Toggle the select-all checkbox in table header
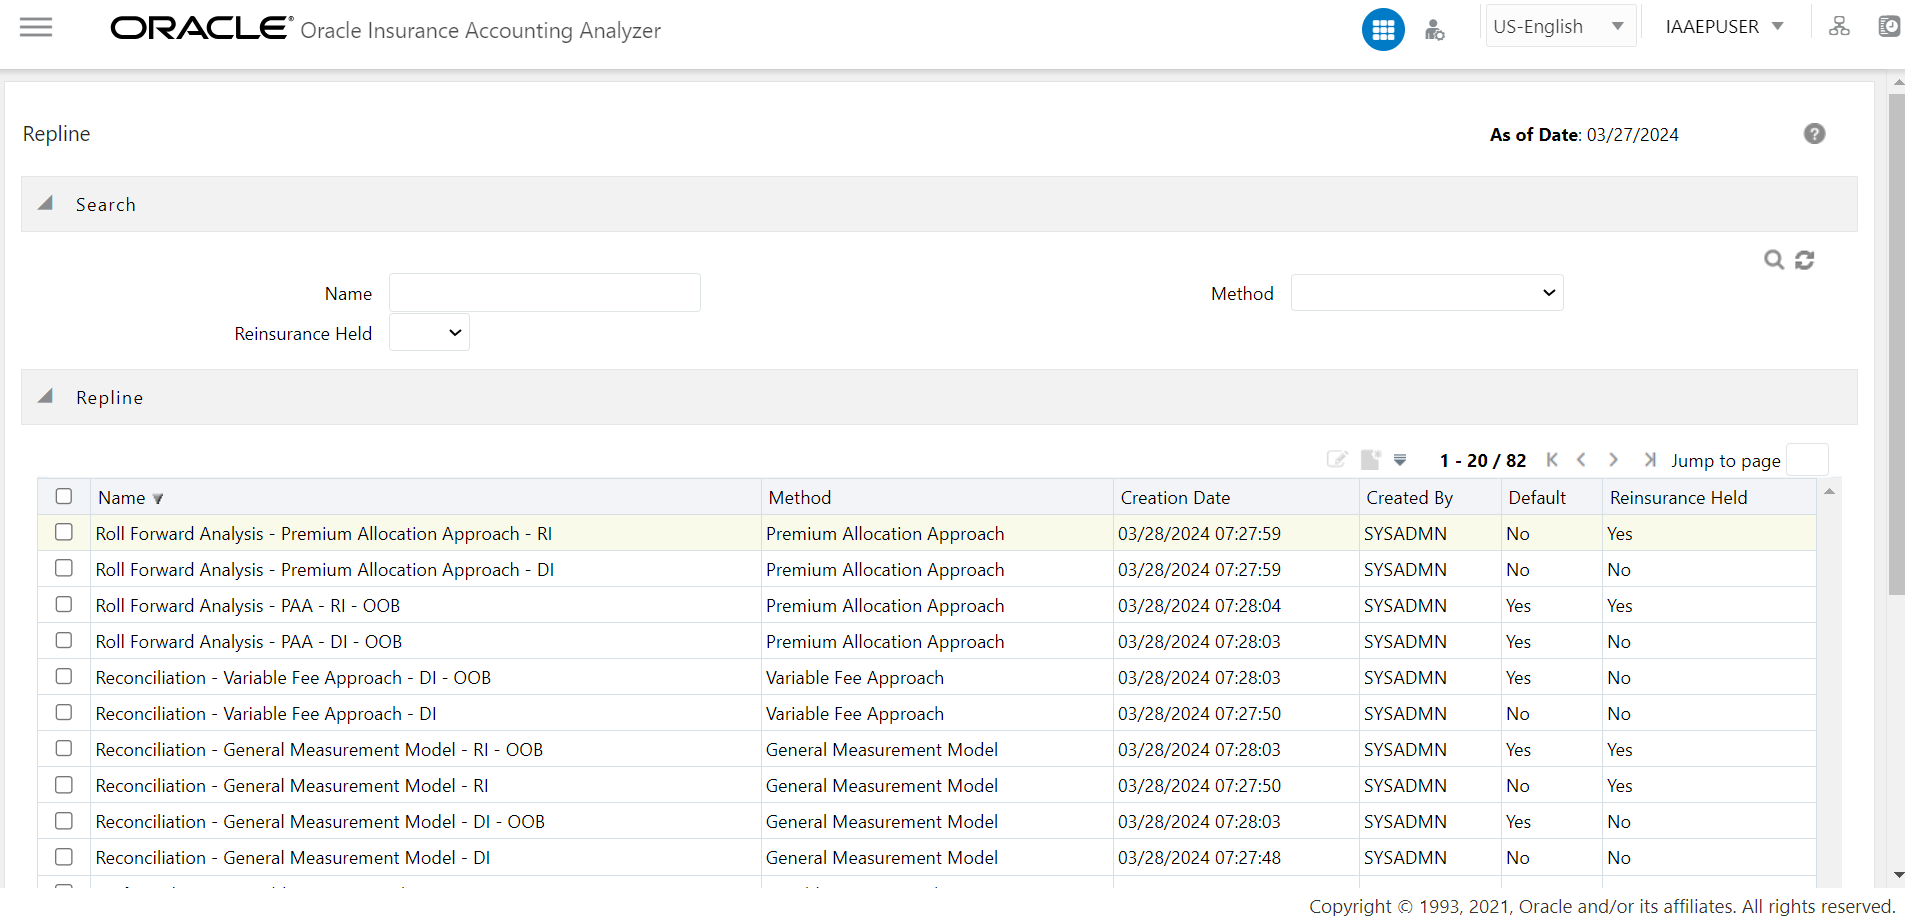Viewport: 1905px width, 916px height. coord(64,496)
